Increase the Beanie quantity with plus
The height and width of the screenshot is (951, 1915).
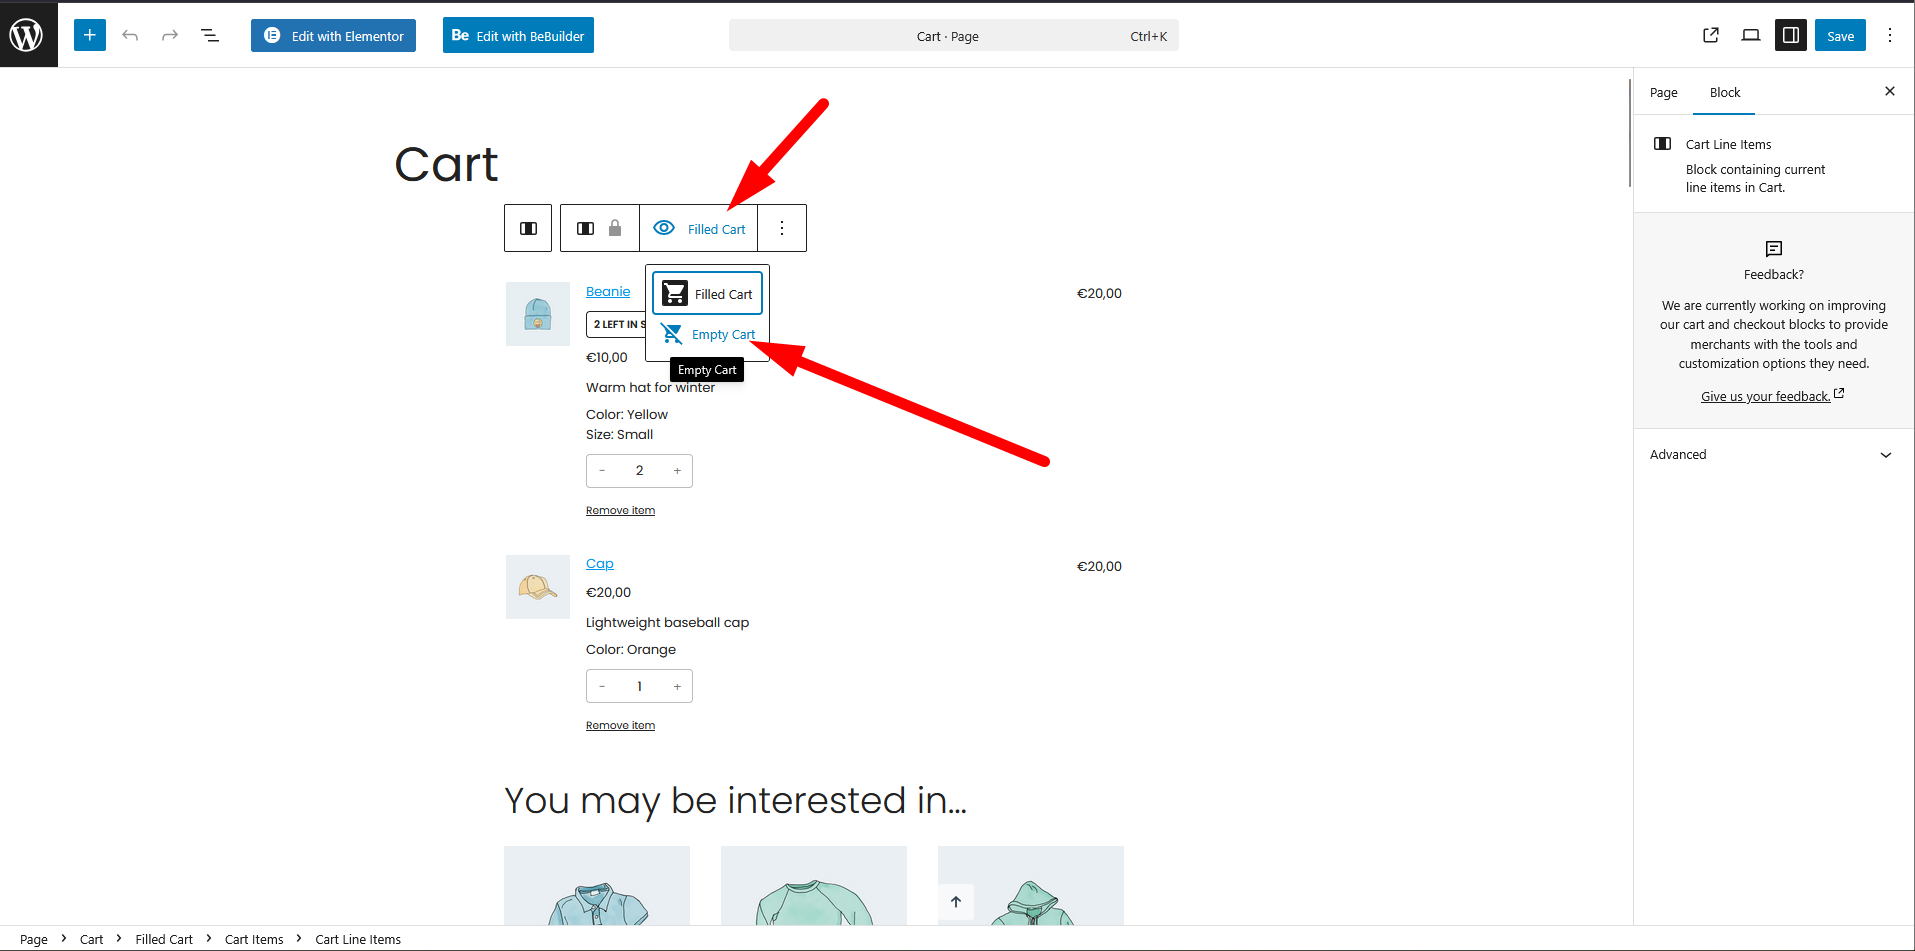pyautogui.click(x=677, y=471)
